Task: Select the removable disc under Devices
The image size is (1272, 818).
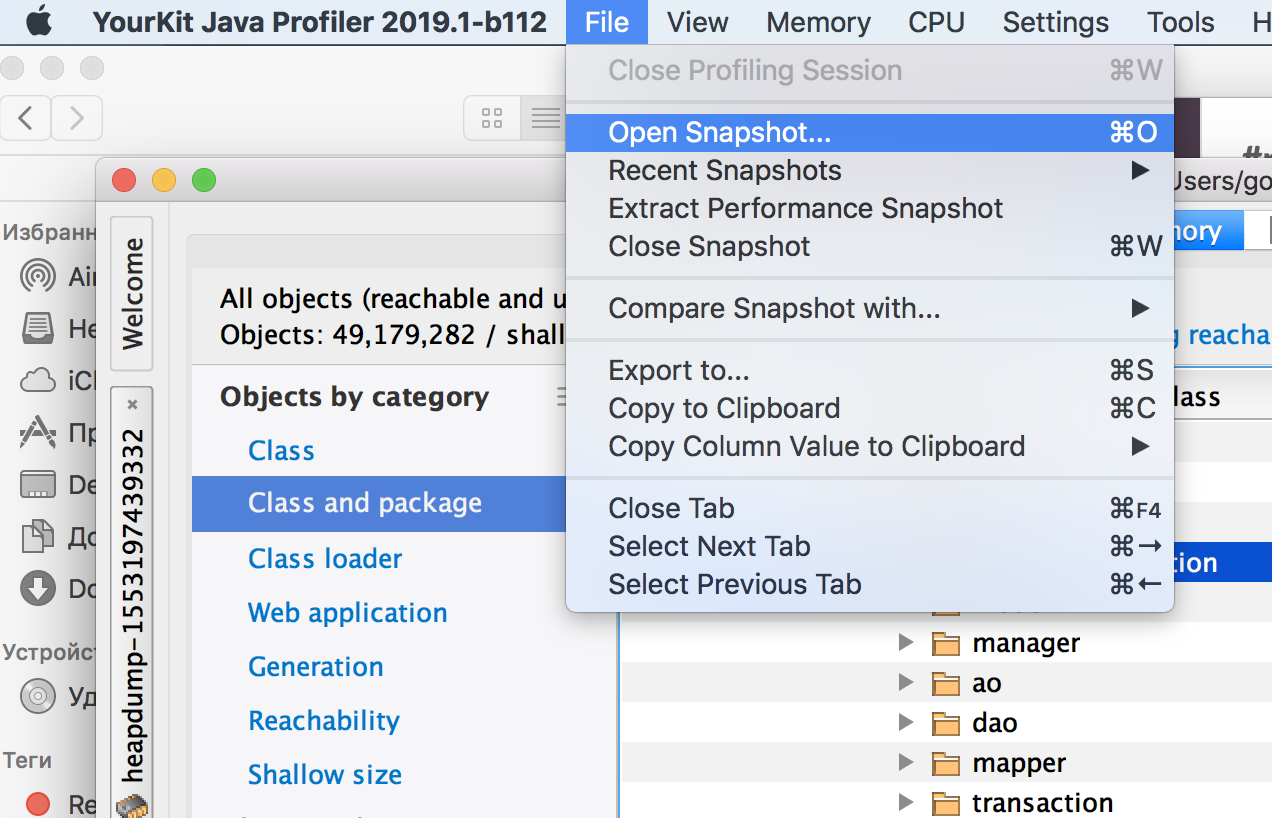Action: [36, 697]
